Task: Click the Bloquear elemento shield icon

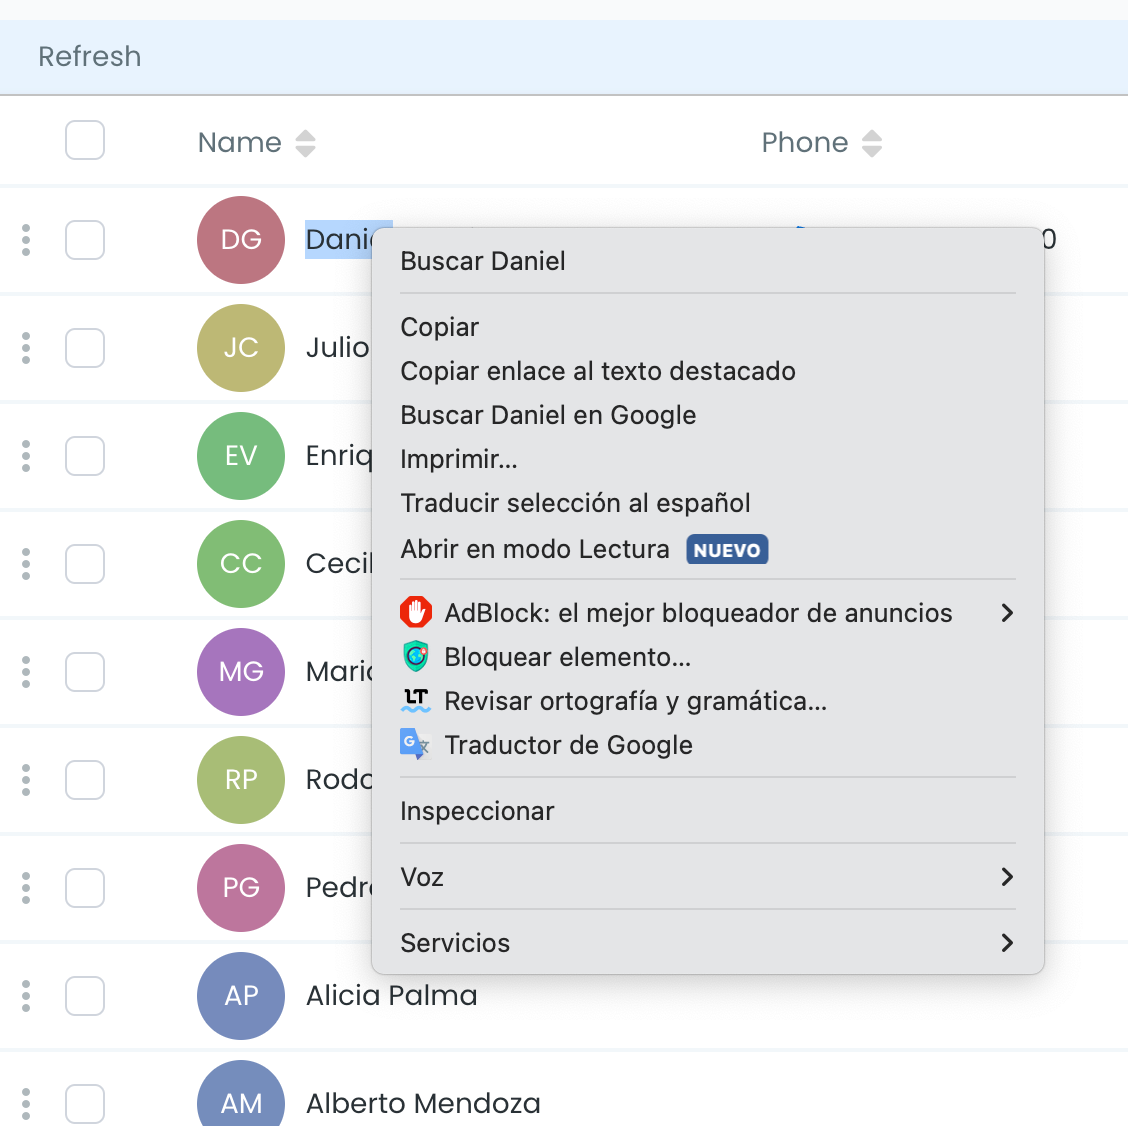Action: click(x=416, y=656)
